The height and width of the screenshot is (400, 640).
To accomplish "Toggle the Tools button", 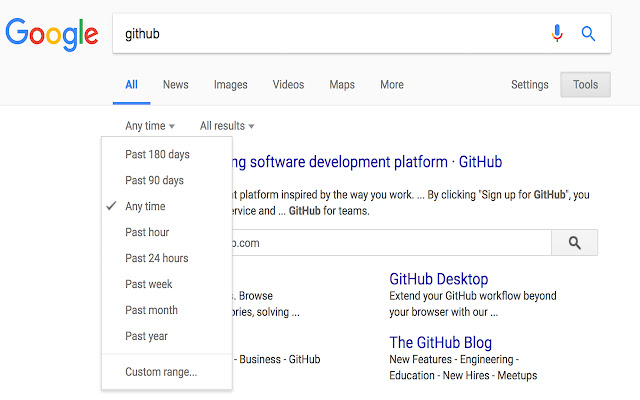I will tap(585, 84).
